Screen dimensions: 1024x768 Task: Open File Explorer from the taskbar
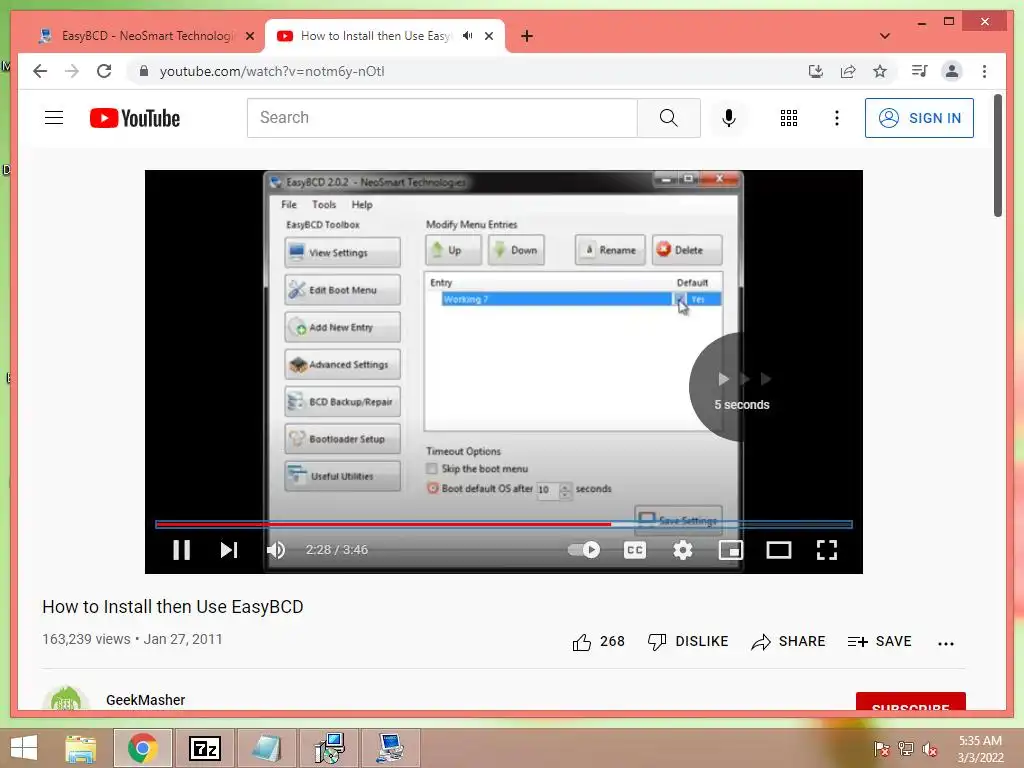(81, 748)
